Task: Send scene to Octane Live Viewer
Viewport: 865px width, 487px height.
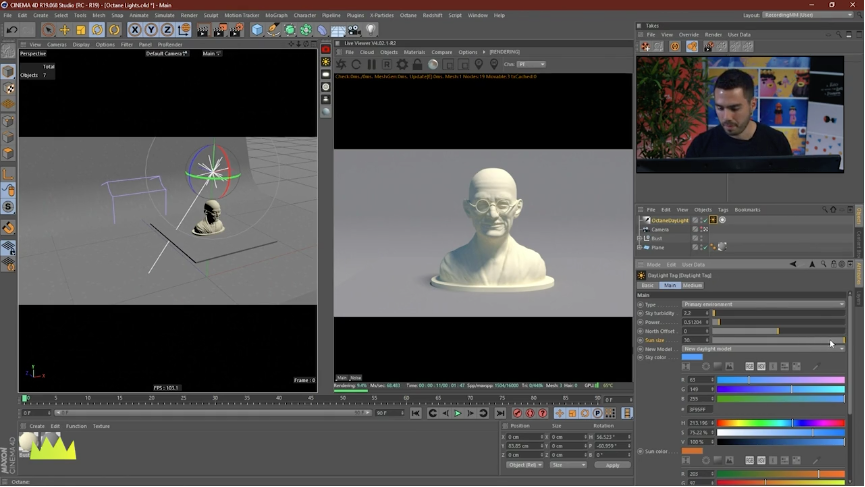Action: (341, 65)
